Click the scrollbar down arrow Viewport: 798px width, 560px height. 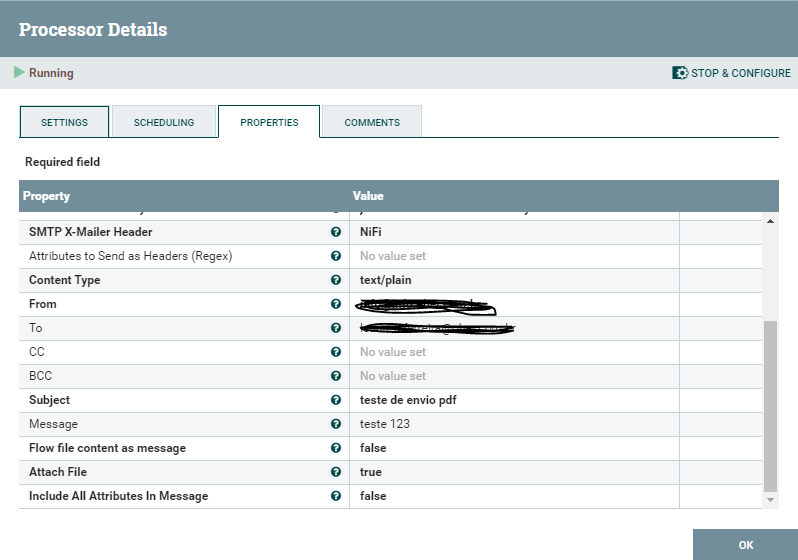pos(771,500)
